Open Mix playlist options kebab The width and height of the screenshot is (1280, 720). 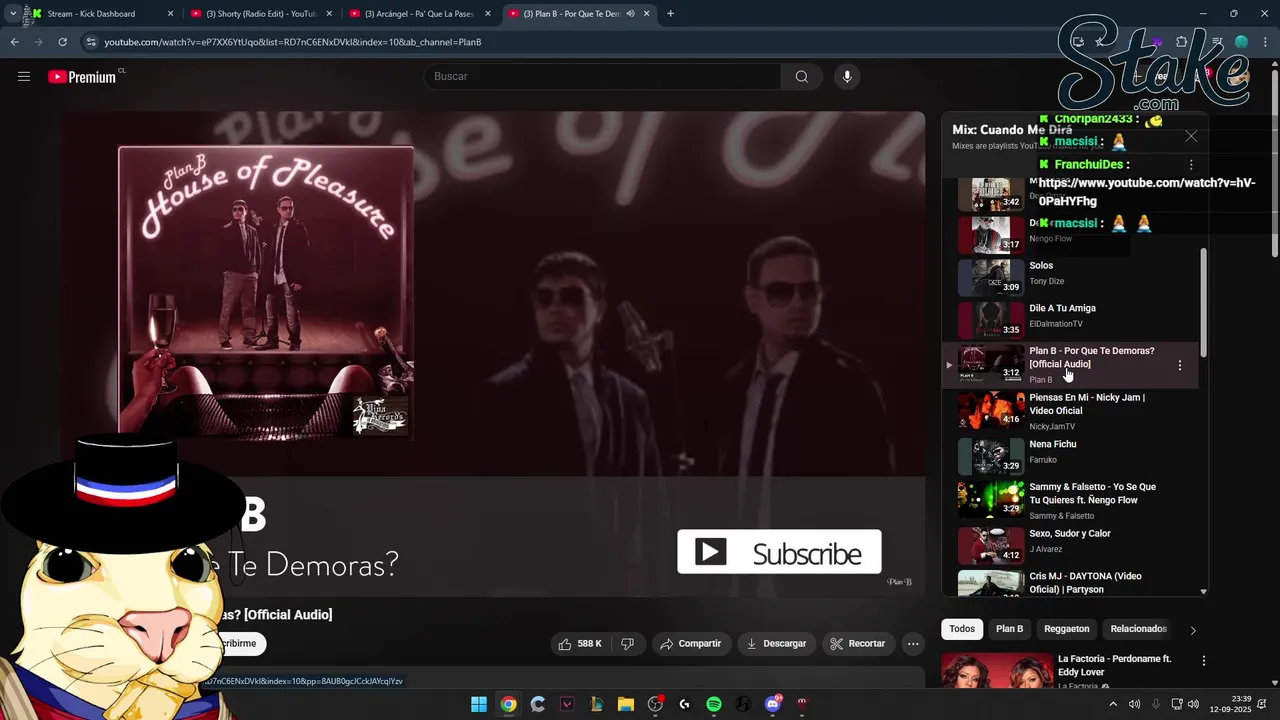click(1191, 164)
